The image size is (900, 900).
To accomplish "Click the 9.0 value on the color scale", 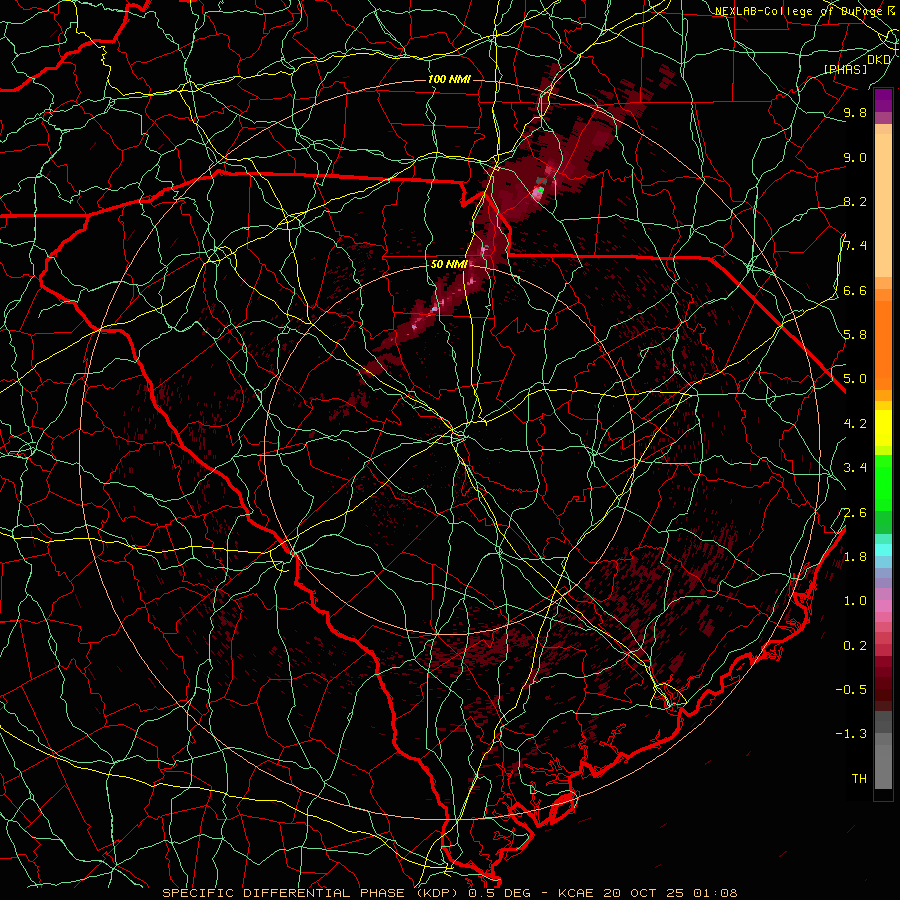I will [x=855, y=157].
